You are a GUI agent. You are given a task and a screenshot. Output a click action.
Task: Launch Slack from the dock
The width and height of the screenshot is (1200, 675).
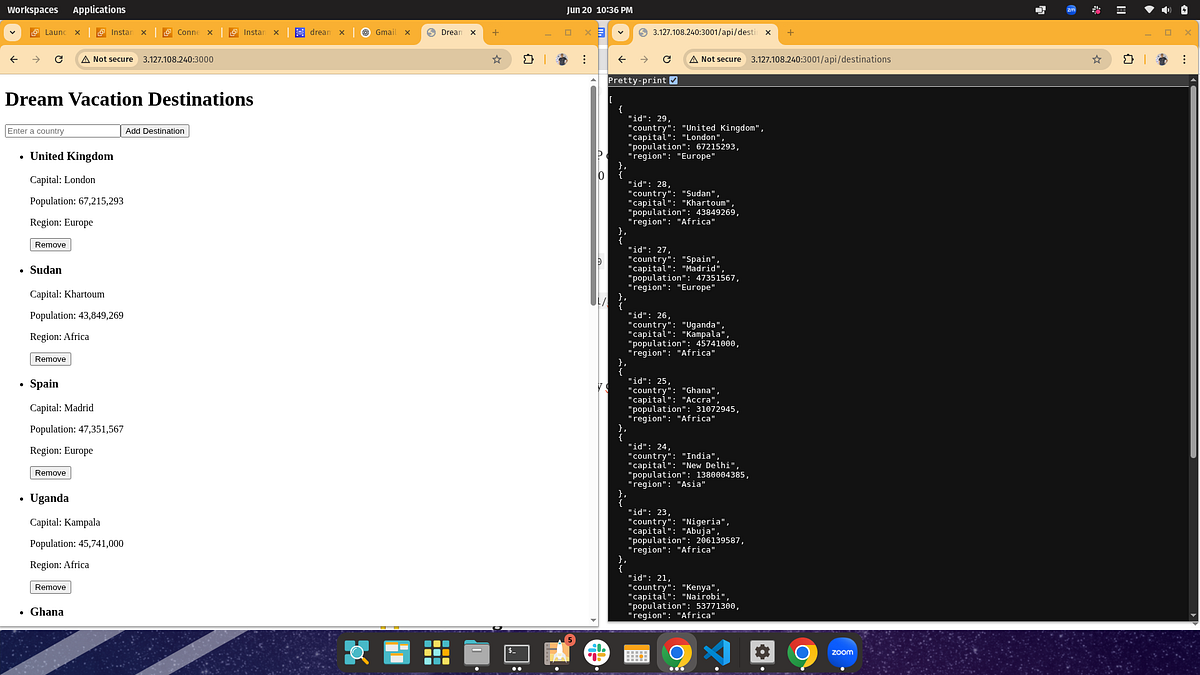596,653
